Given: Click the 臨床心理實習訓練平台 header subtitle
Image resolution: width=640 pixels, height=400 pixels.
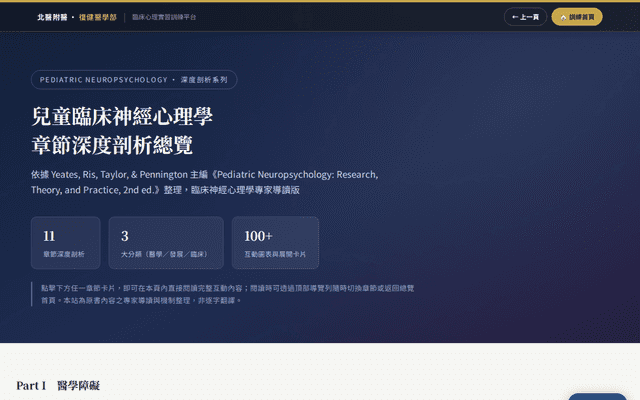Looking at the screenshot, I should [x=164, y=17].
